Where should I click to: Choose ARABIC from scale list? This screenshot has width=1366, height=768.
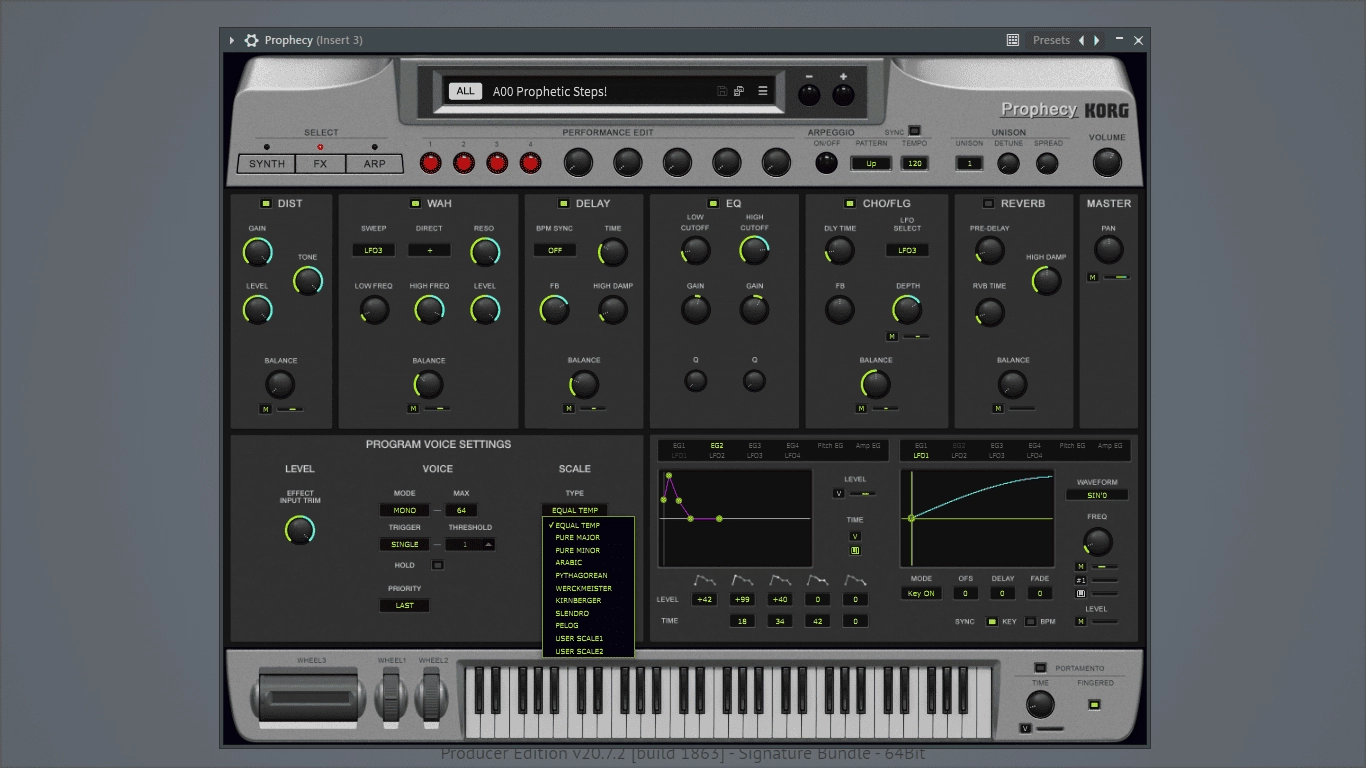(588, 563)
